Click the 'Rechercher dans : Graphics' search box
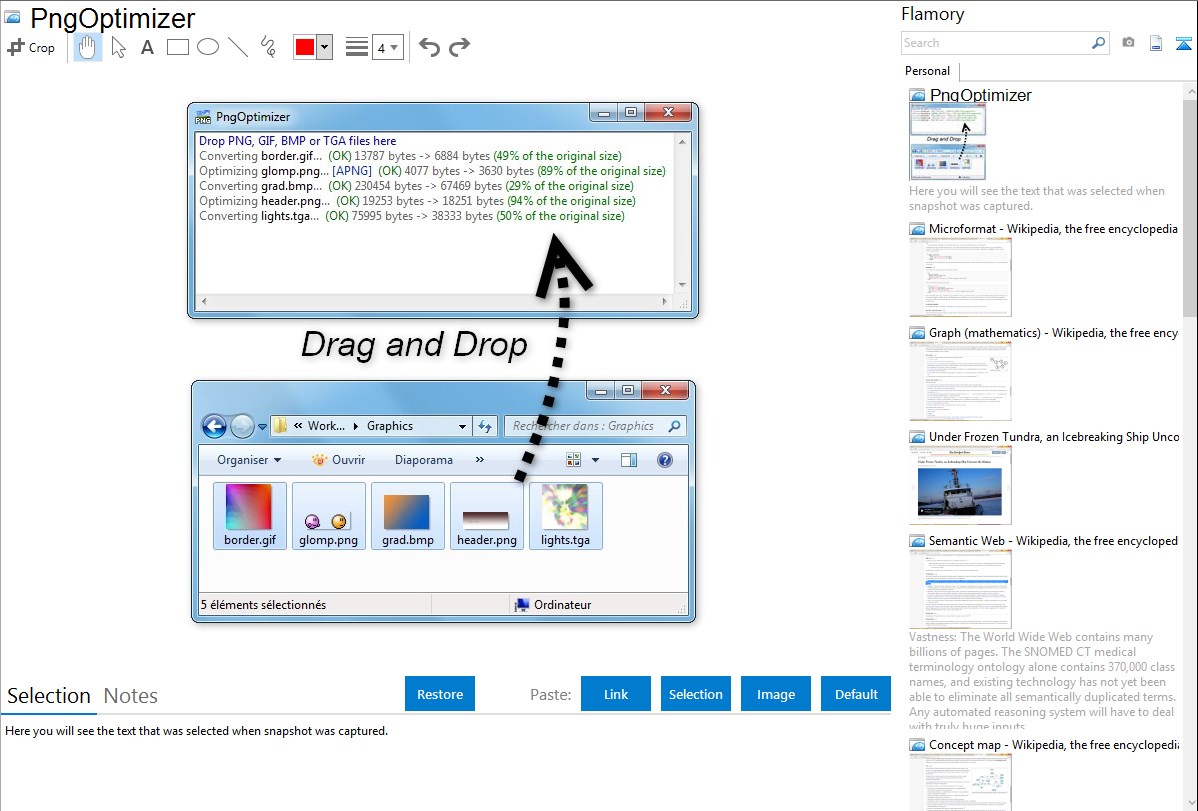1198x811 pixels. 594,427
